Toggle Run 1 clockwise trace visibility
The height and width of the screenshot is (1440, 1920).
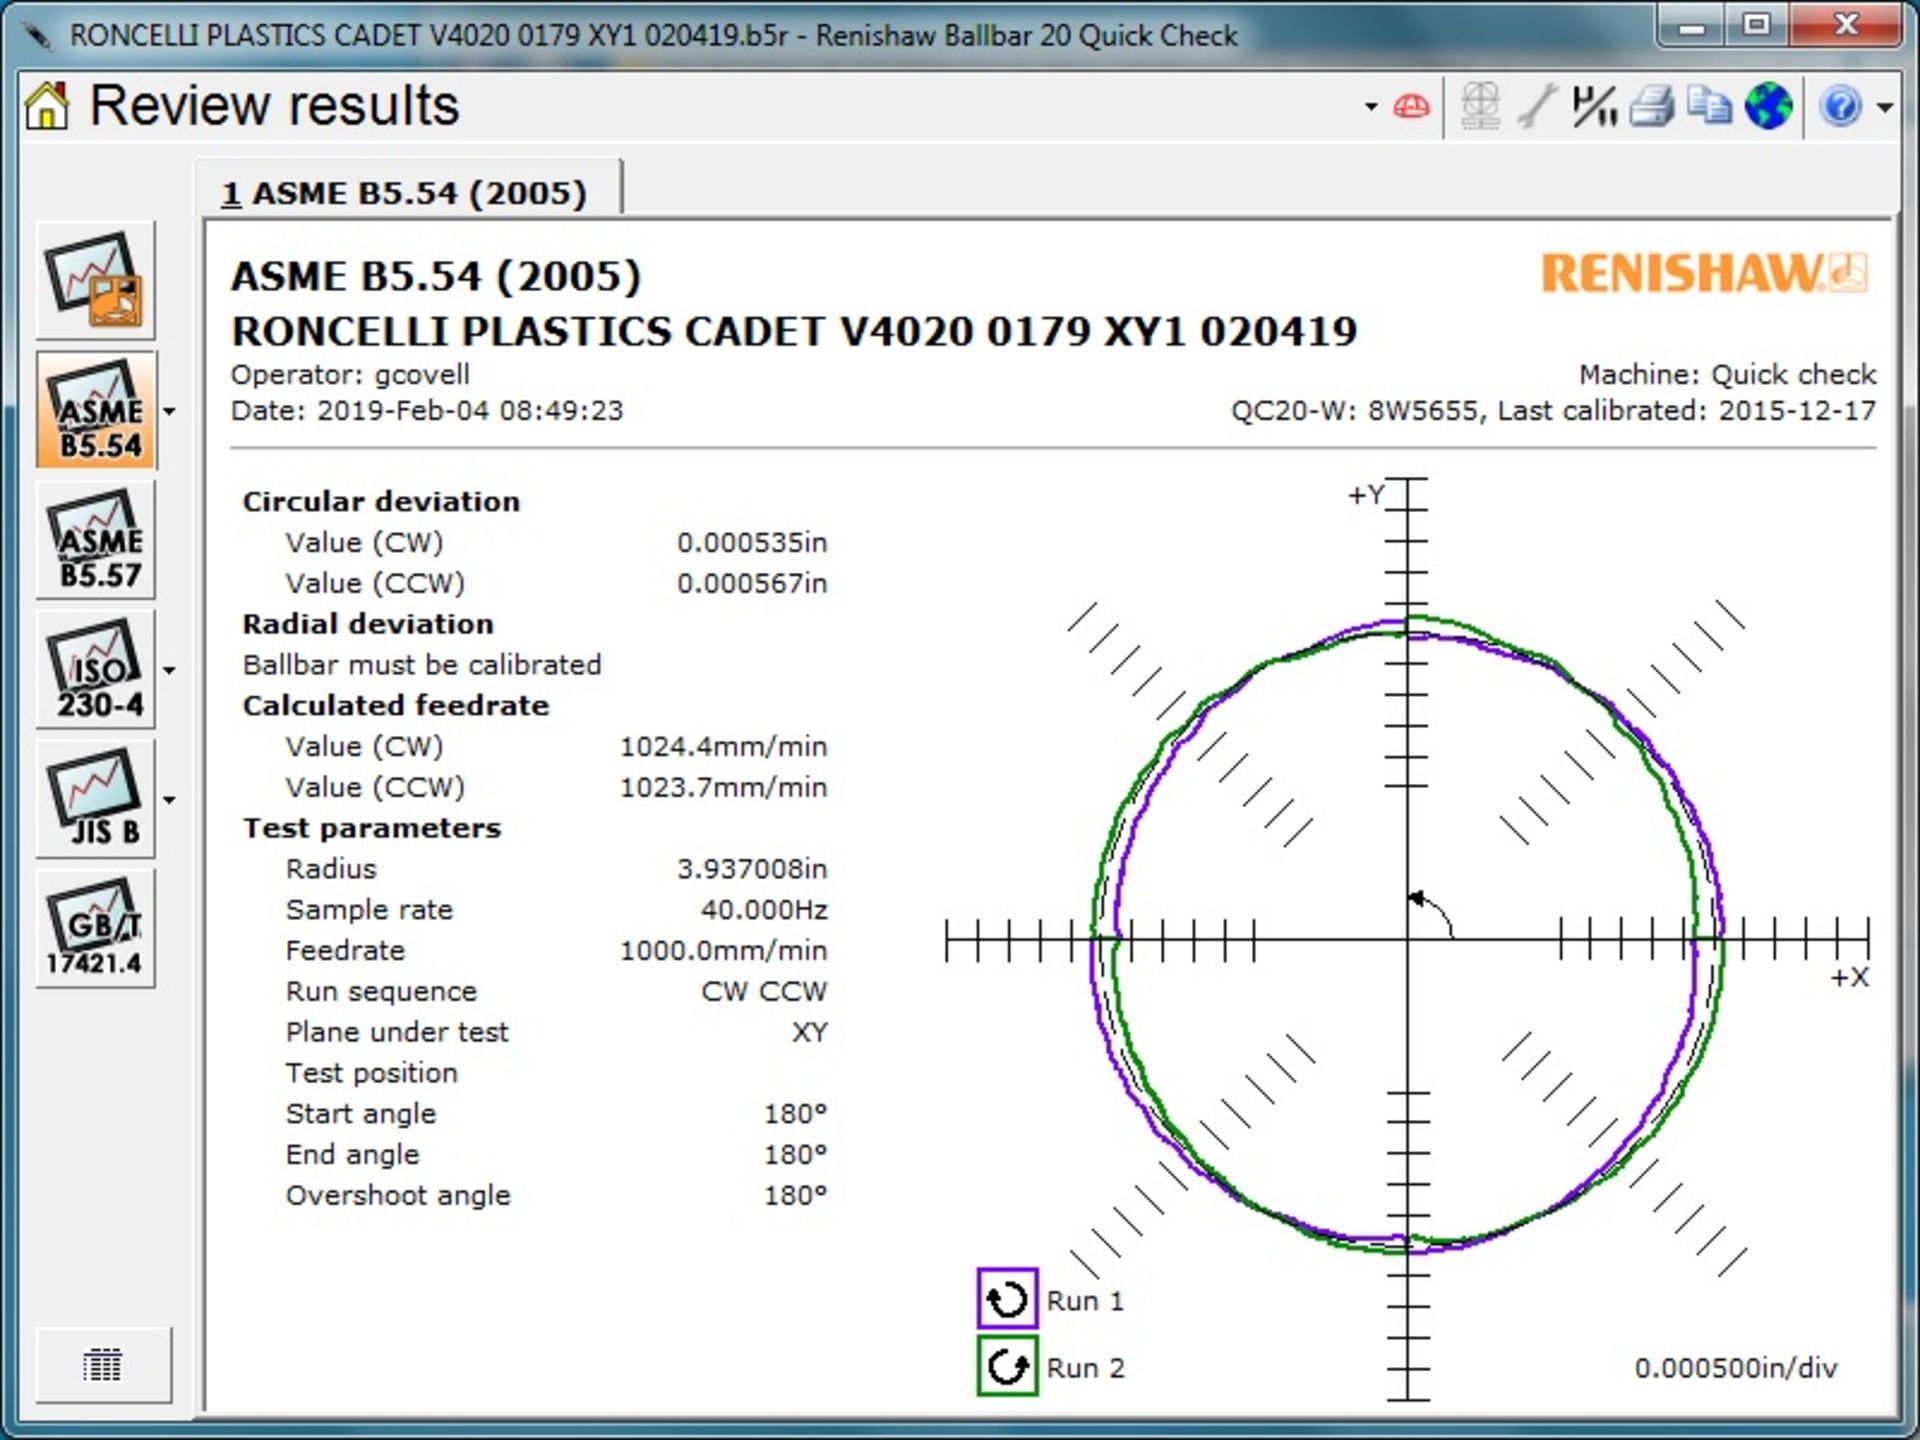click(1007, 1299)
